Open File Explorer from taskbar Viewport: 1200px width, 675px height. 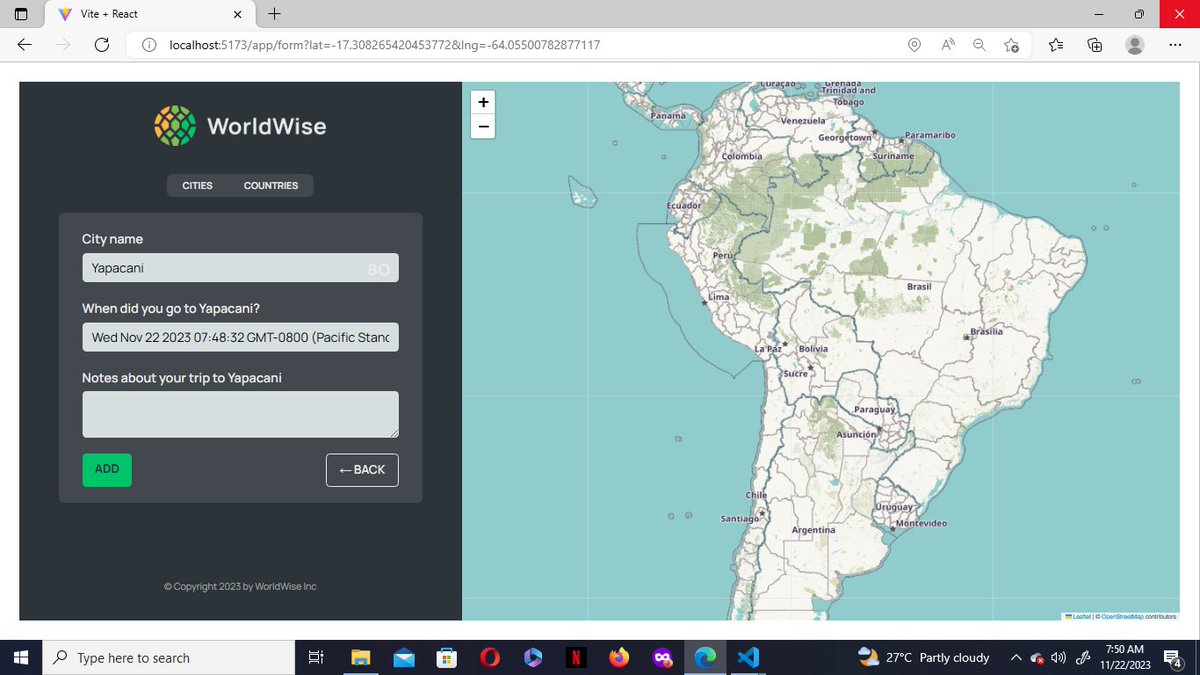click(x=360, y=657)
